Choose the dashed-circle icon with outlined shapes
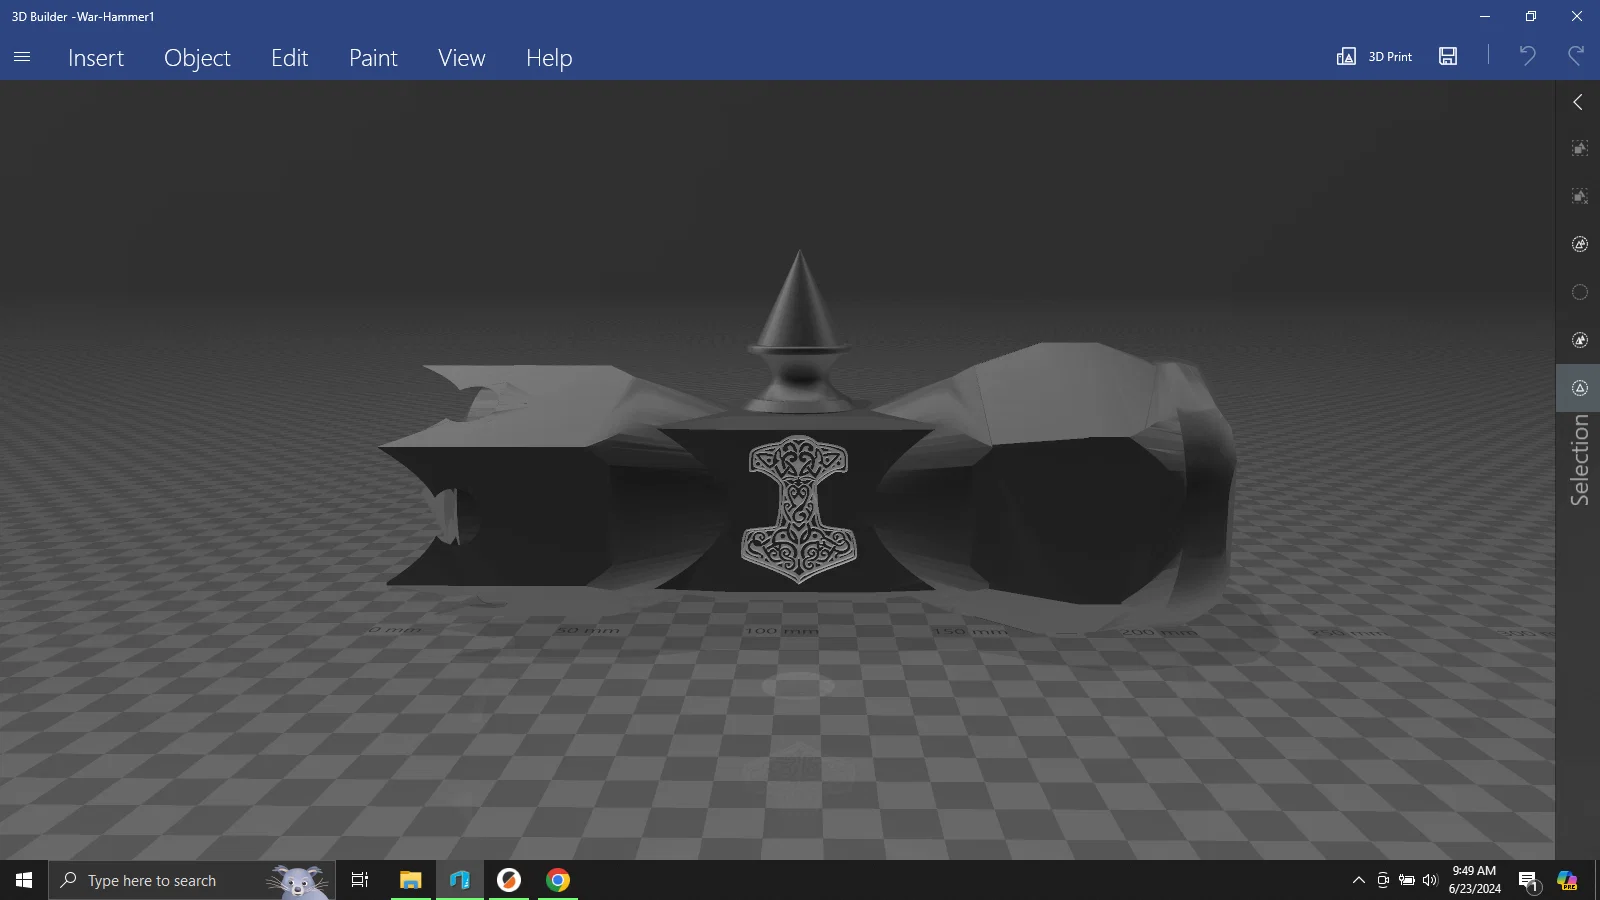The height and width of the screenshot is (900, 1600). pos(1580,244)
